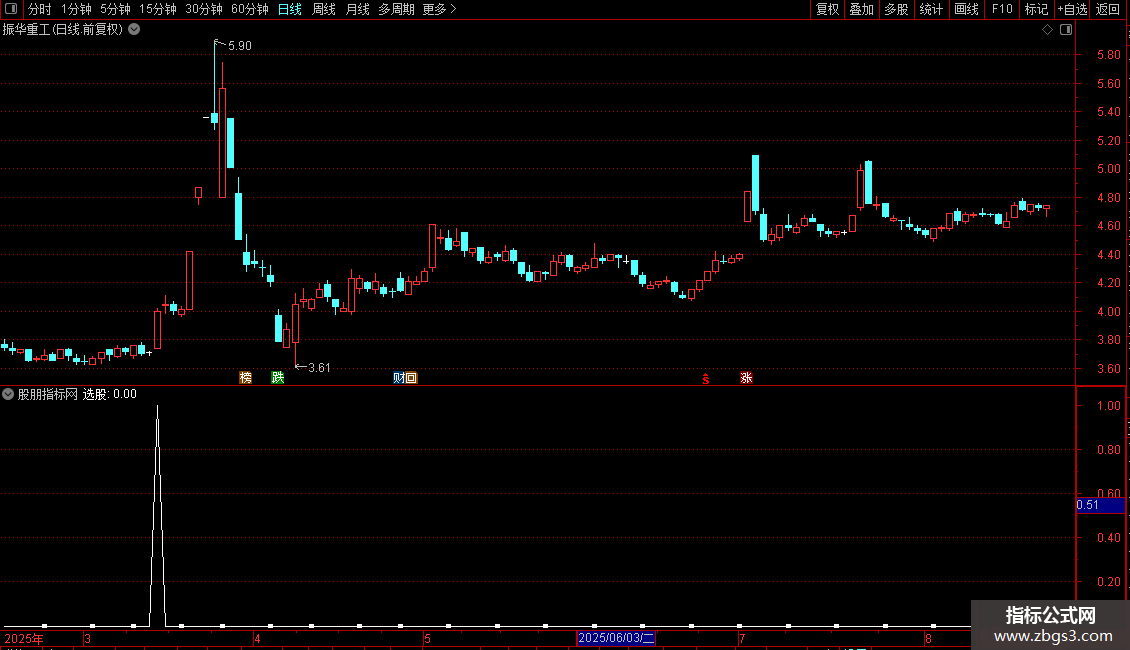1130x650 pixels.
Task: Switch to 周线 weekly chart
Action: (x=324, y=9)
